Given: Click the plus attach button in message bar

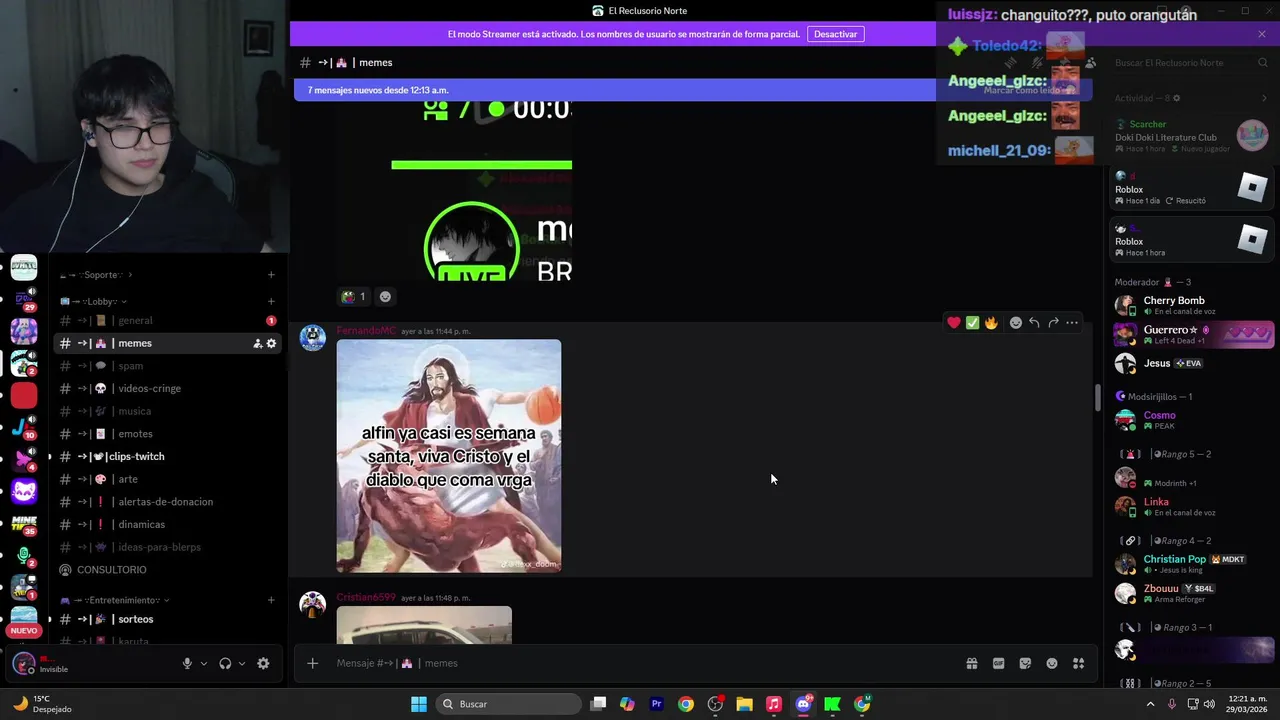Looking at the screenshot, I should click(x=312, y=663).
